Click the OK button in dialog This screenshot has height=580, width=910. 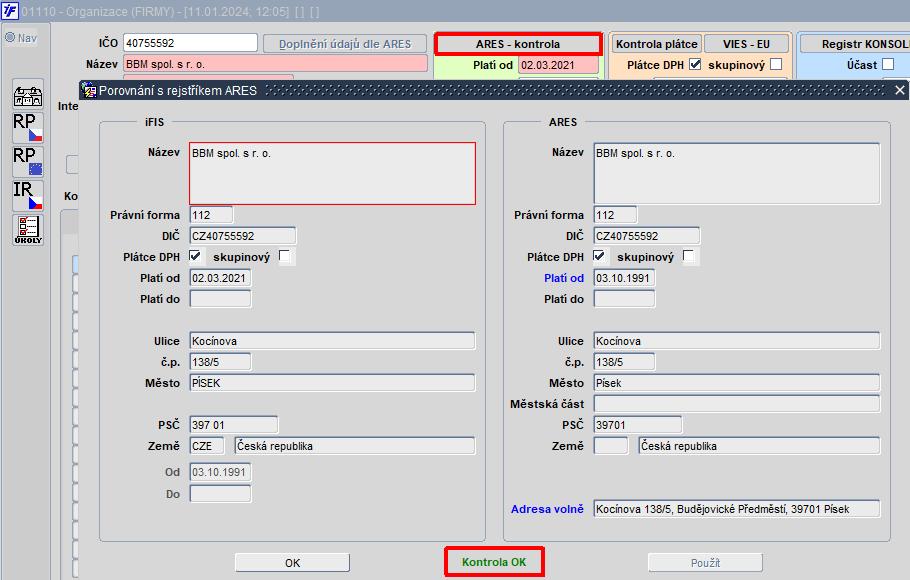(x=292, y=563)
